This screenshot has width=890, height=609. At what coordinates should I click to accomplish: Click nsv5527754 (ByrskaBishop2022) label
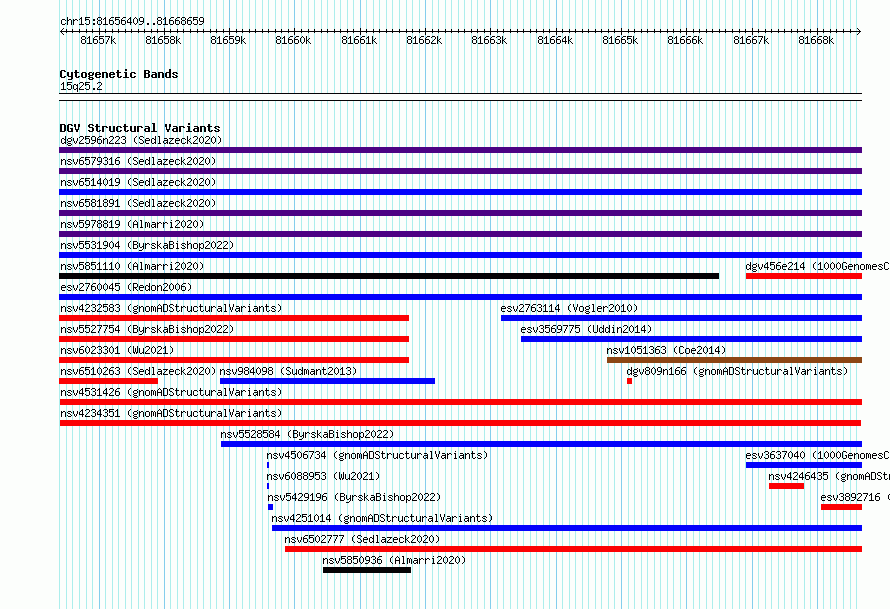pos(147,329)
